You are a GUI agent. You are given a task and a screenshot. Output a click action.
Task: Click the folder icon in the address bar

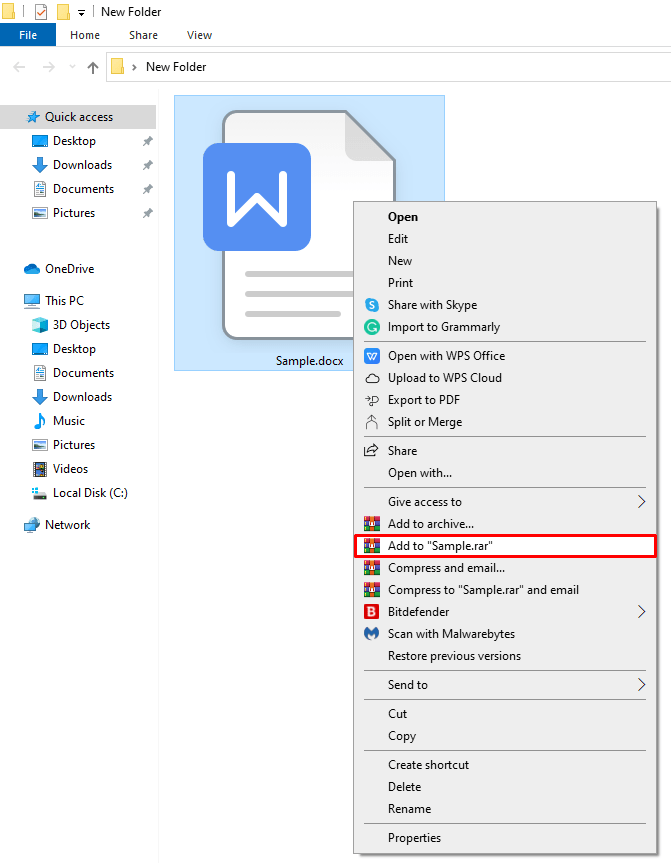(x=117, y=67)
